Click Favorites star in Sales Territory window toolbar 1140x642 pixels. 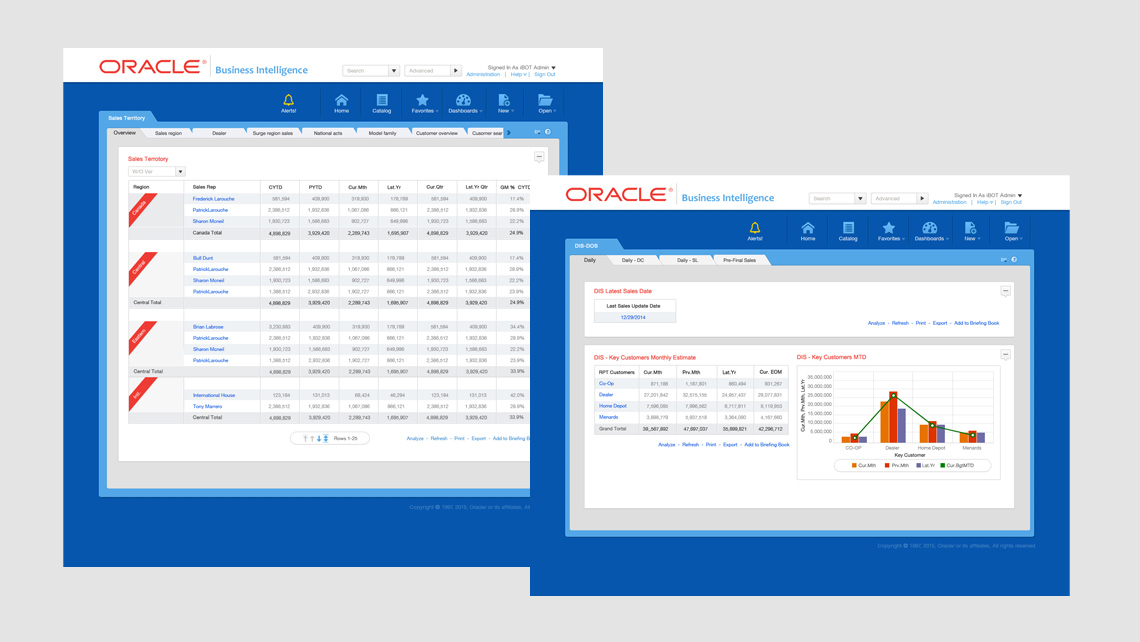(x=422, y=101)
